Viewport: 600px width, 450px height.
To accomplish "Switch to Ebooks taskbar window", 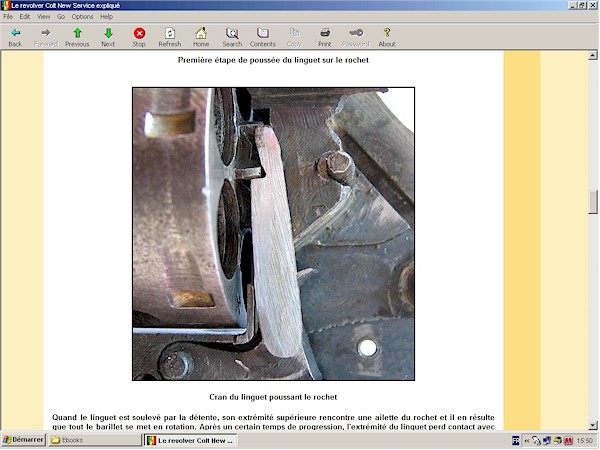I will [95, 440].
